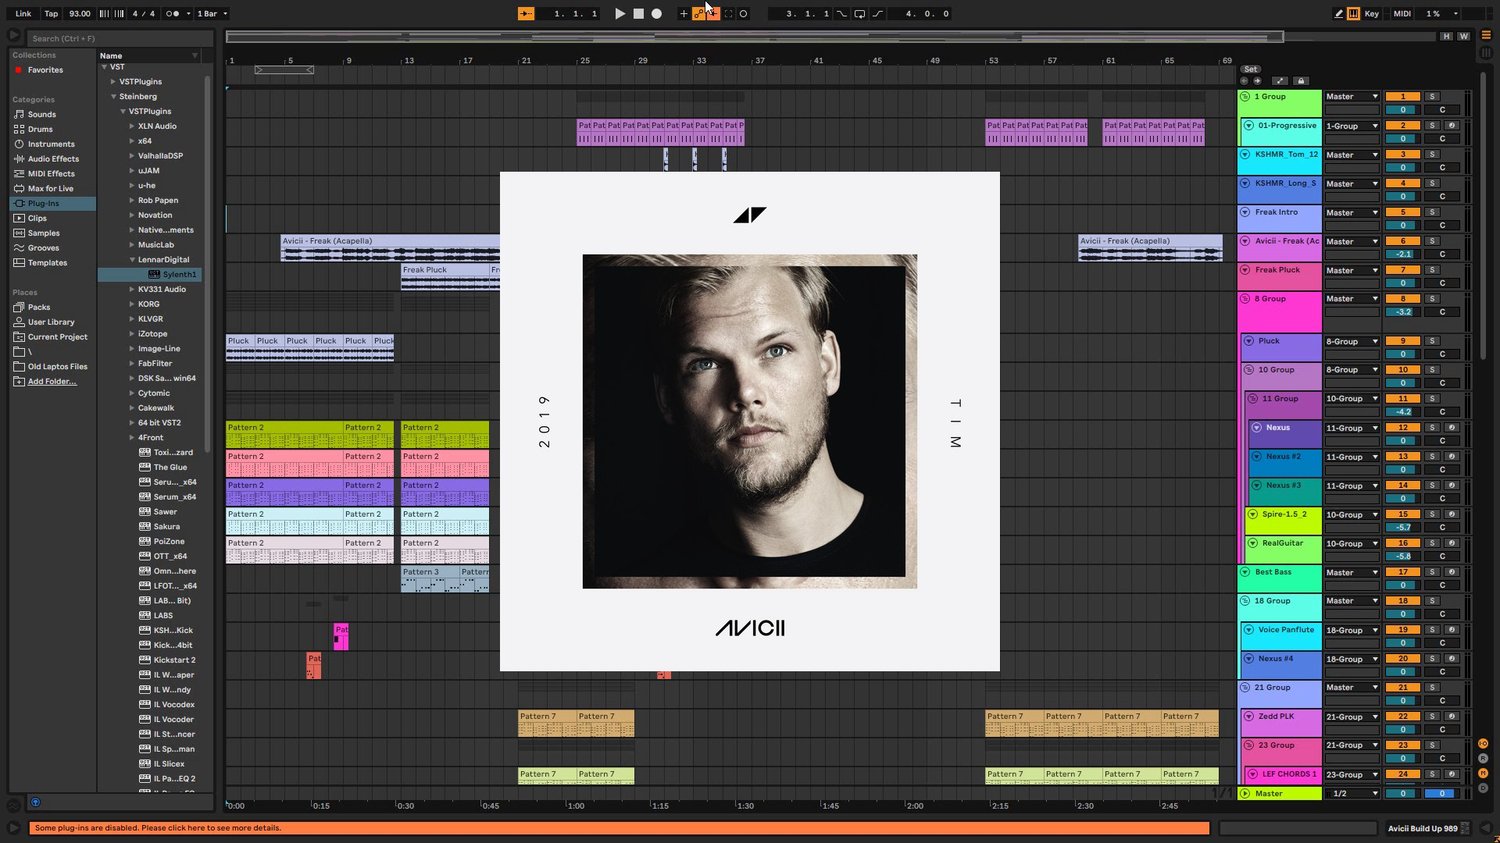Toggle track activator 5 for Freak Intro
Viewport: 1500px width, 843px height.
tap(1403, 212)
